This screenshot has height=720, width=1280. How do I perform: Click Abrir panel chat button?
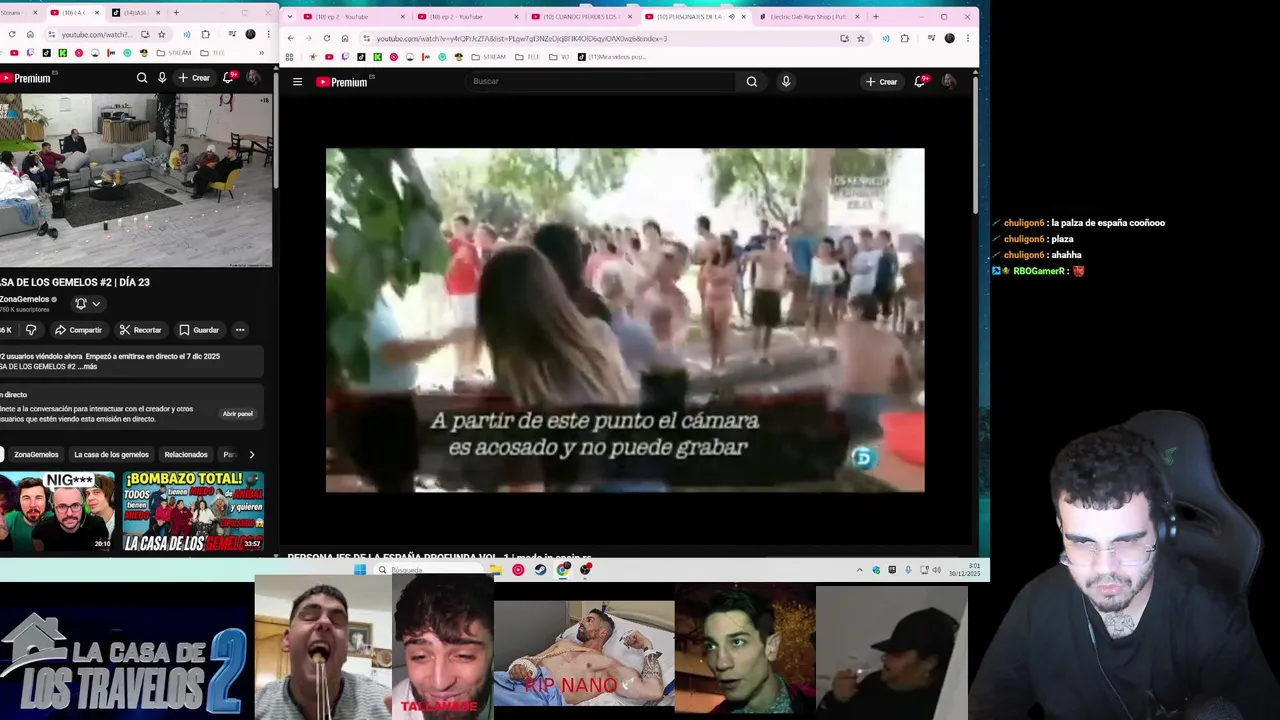tap(238, 413)
